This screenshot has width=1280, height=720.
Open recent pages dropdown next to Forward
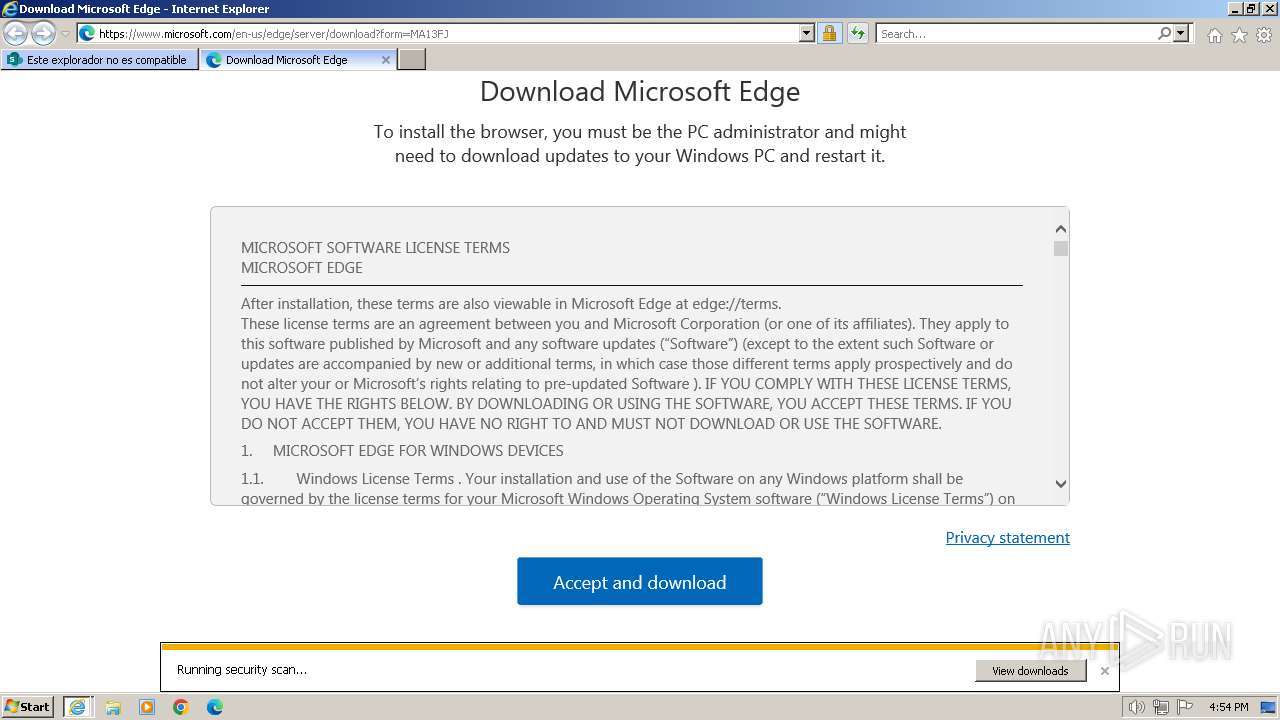65,33
